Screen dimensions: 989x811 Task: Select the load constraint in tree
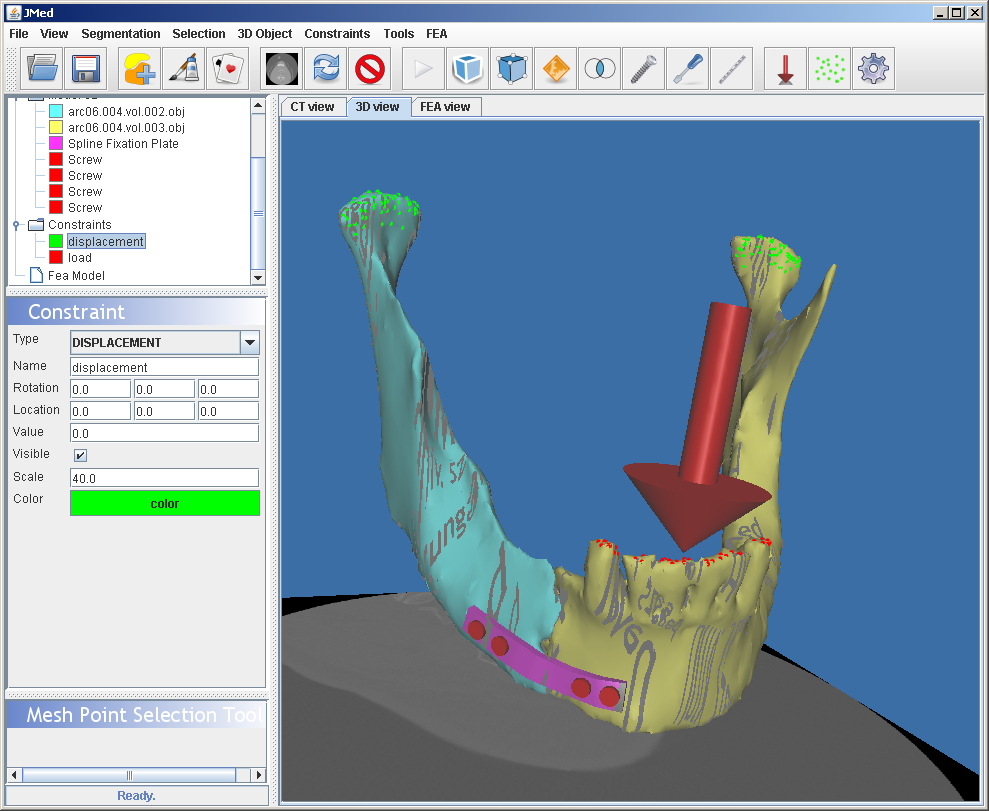click(x=80, y=258)
